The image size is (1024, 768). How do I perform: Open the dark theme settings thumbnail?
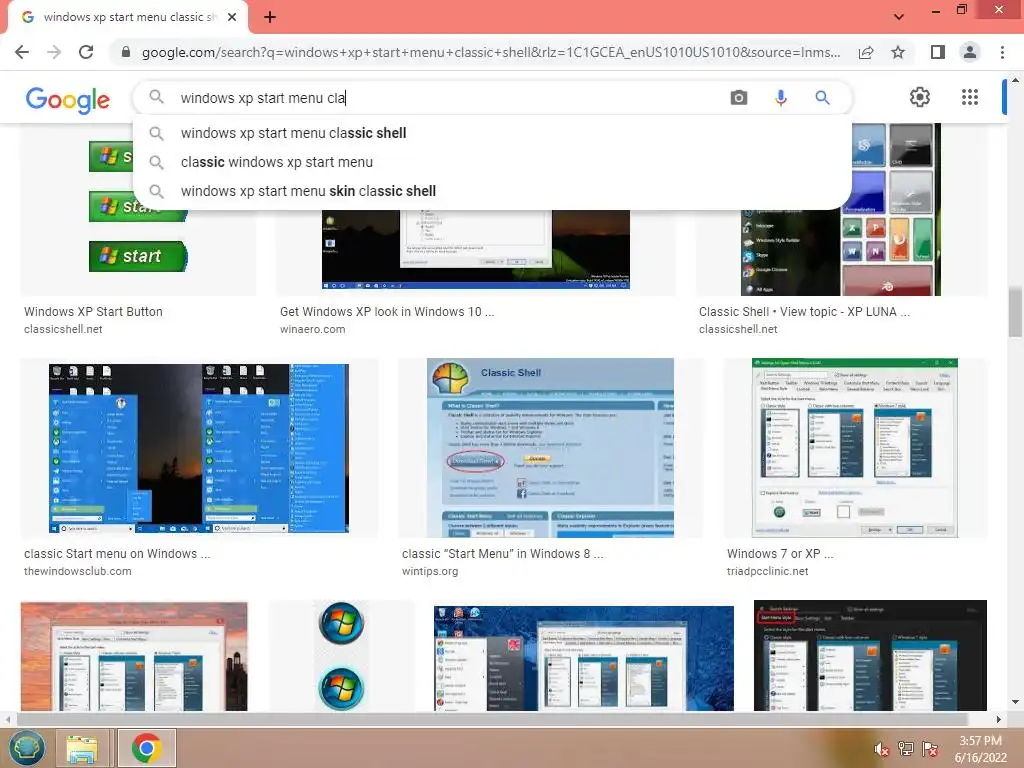click(870, 656)
